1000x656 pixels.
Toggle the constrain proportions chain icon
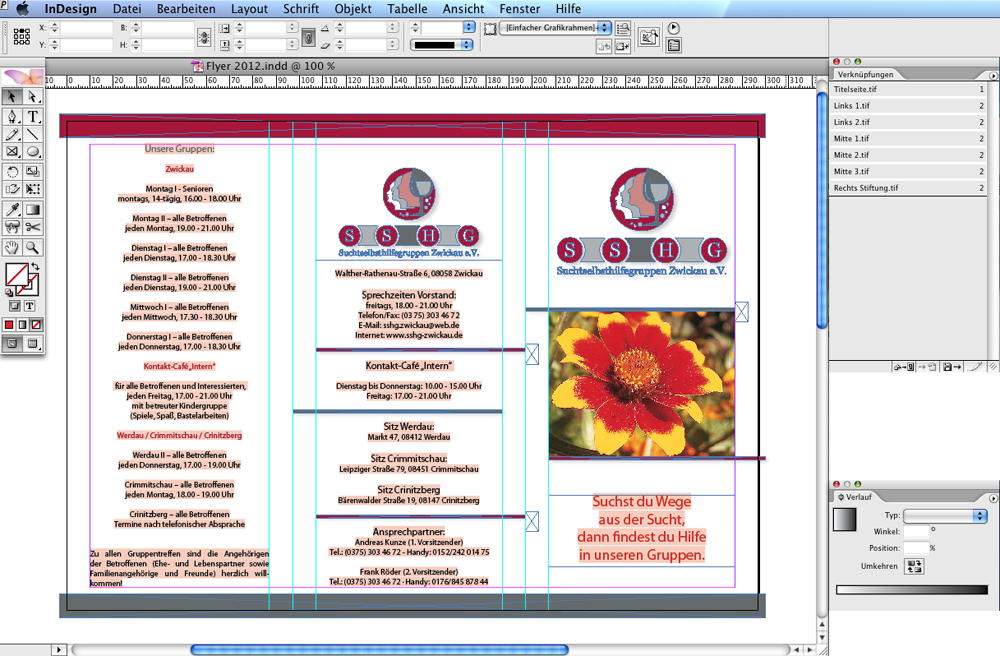(x=204, y=37)
